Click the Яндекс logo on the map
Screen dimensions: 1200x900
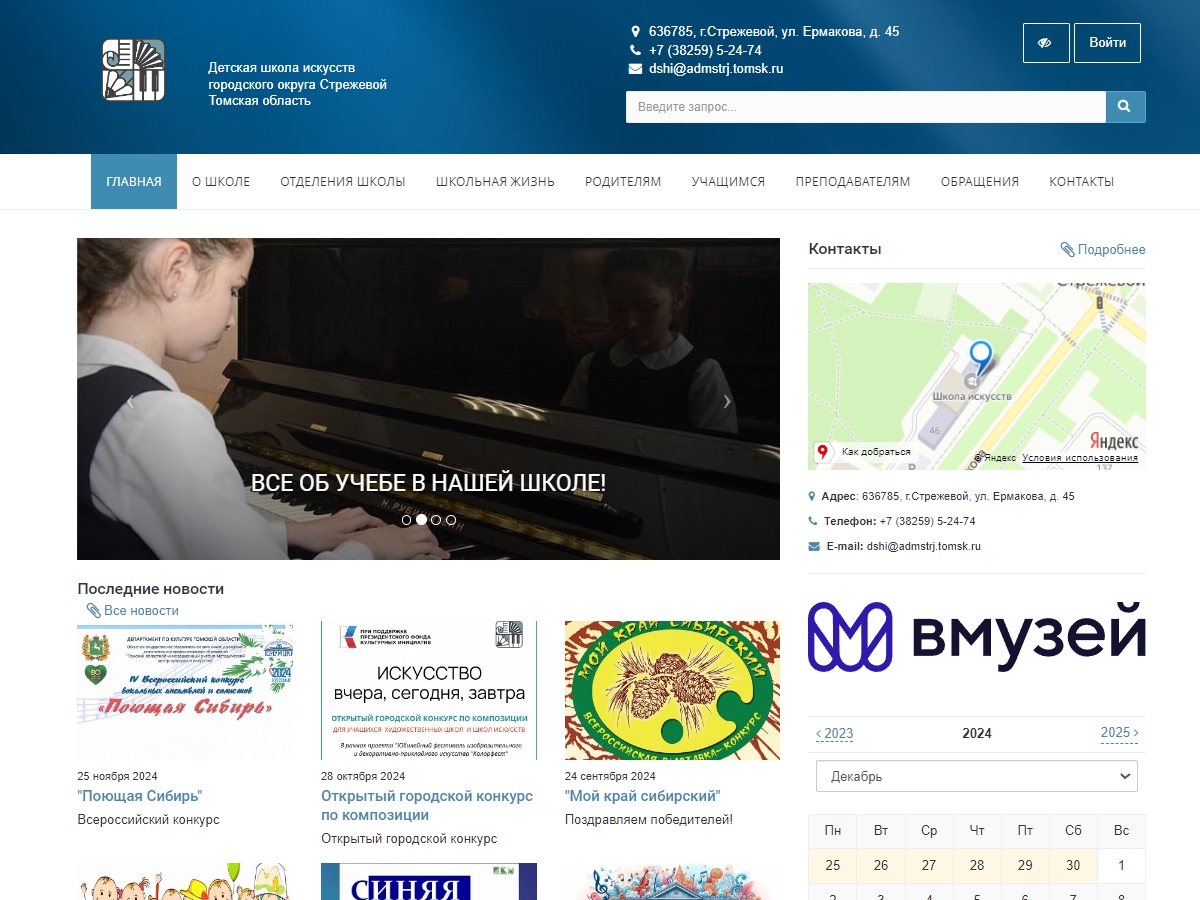pos(1113,441)
